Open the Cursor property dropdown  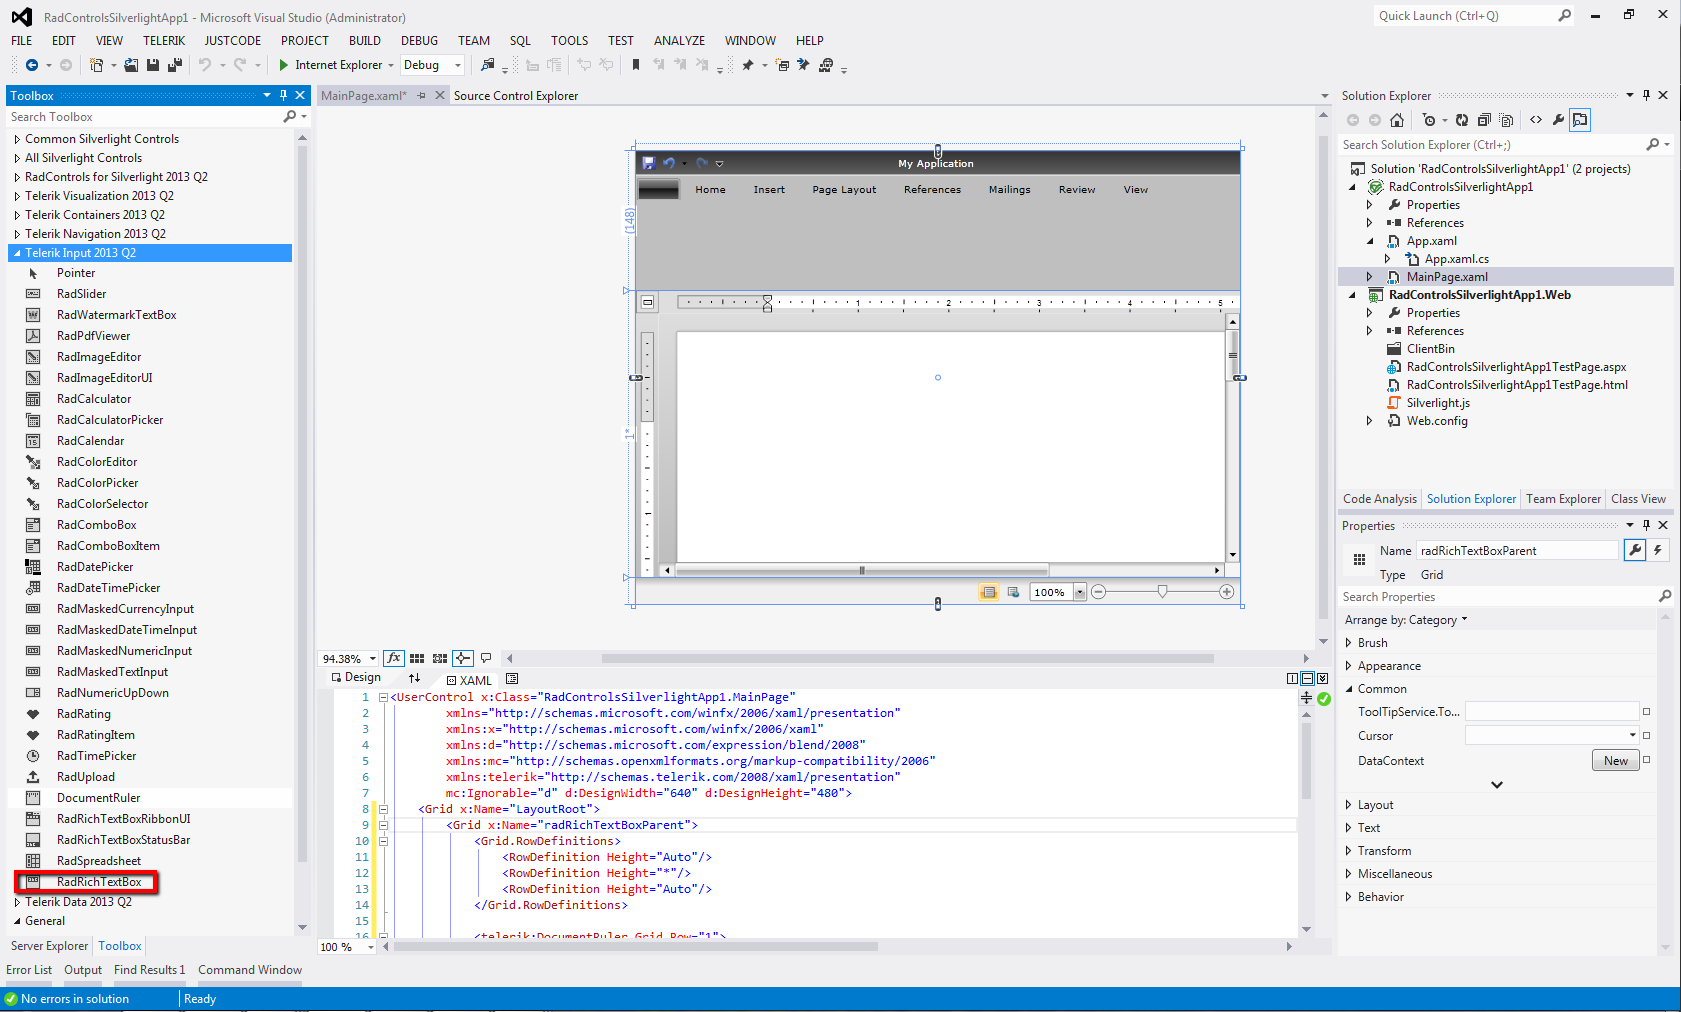(x=1633, y=735)
